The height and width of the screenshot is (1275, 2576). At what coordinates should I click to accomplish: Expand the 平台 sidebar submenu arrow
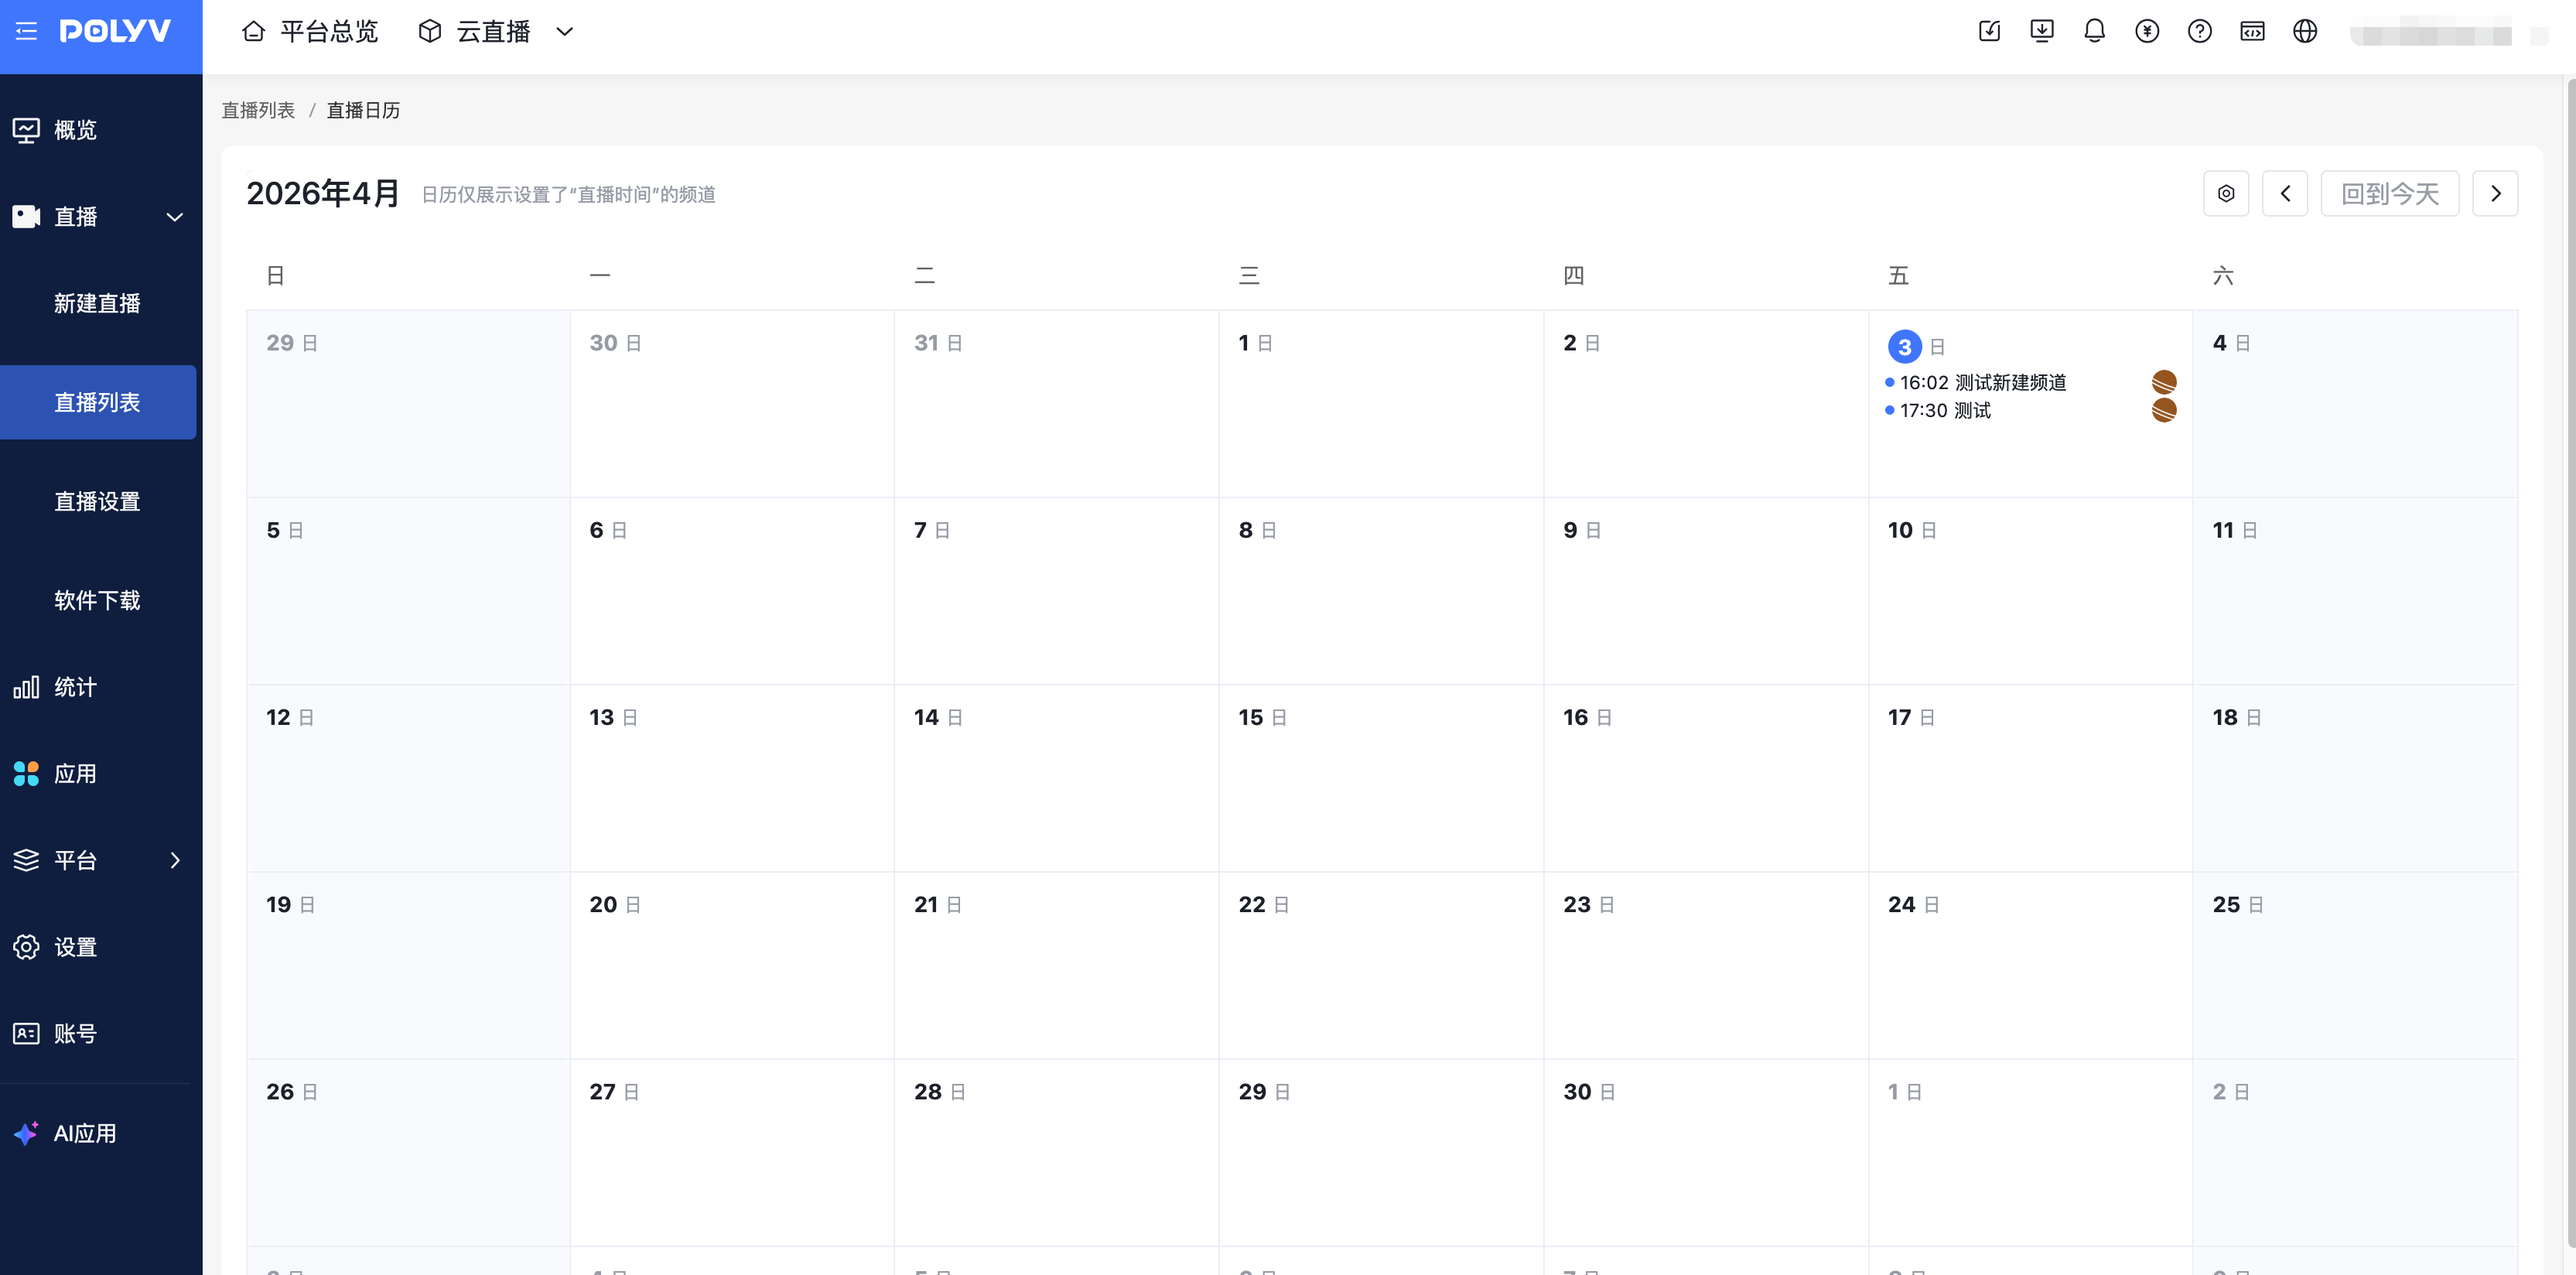(175, 860)
